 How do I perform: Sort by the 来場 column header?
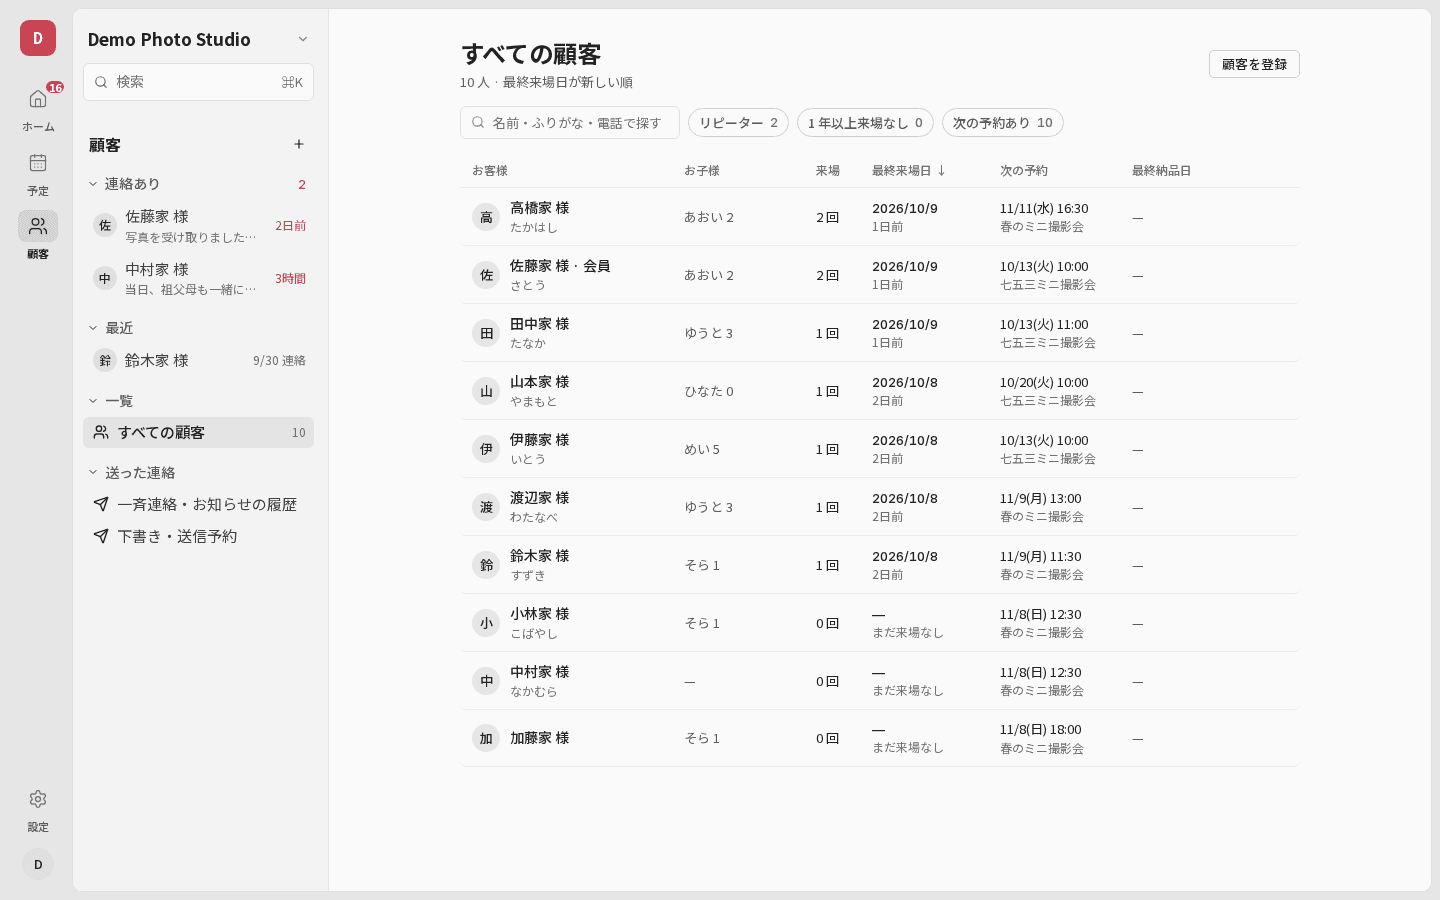click(x=827, y=171)
